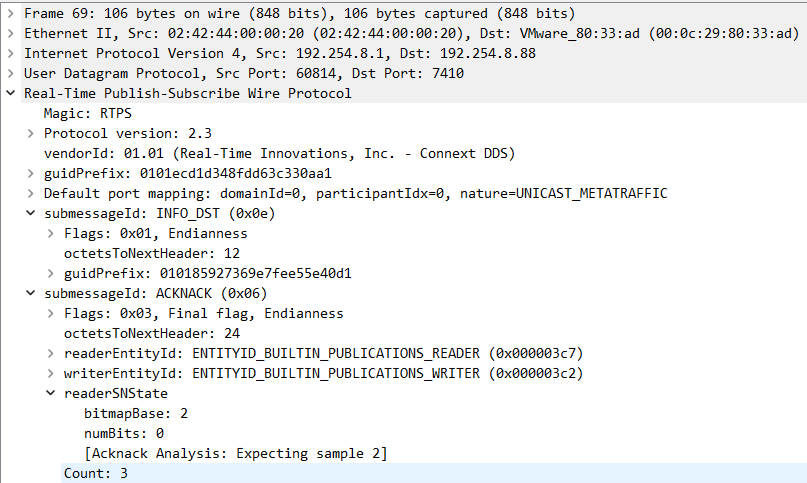Expand readerEntityId BUILTIN_PUBLICATIONS_READER arrow

51,353
